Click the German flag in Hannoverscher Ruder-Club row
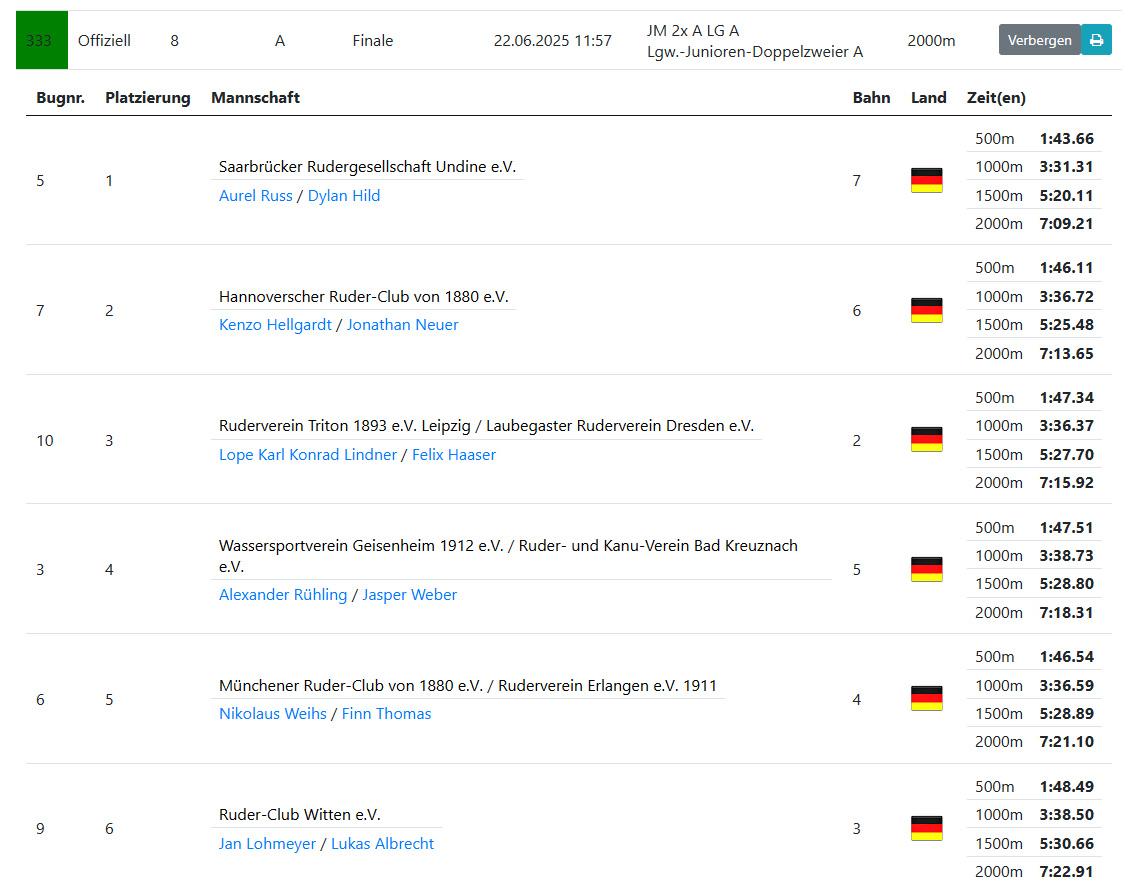Screen dimensions: 1135x896 [x=927, y=310]
